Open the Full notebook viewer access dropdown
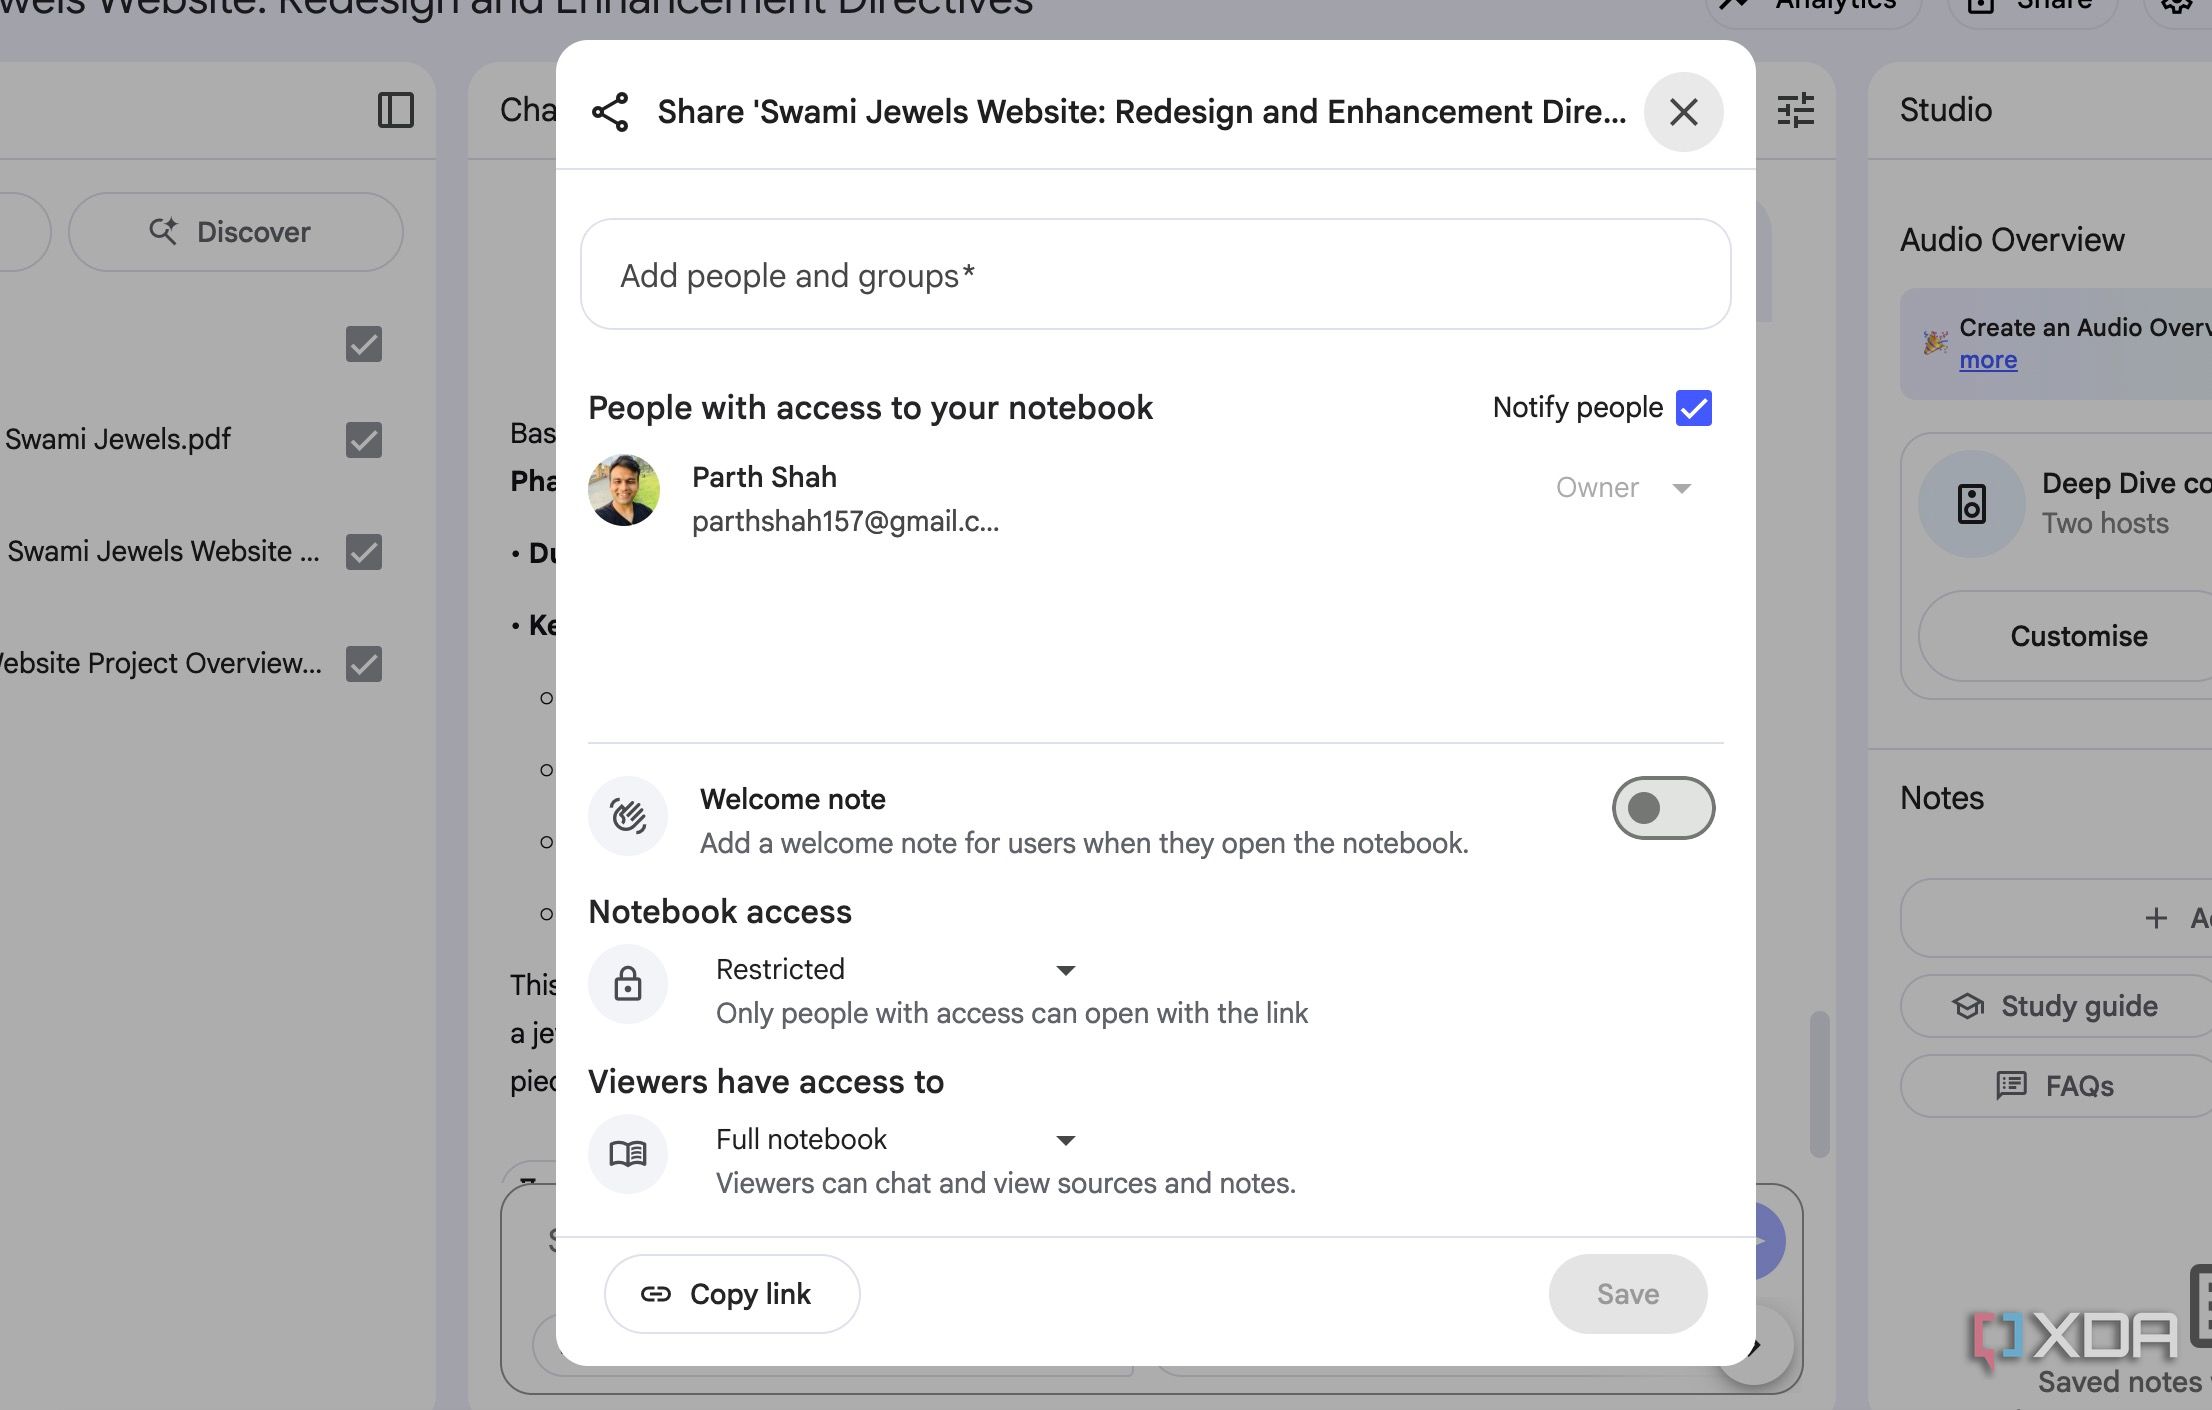Screen dimensions: 2212x1410 point(895,1140)
